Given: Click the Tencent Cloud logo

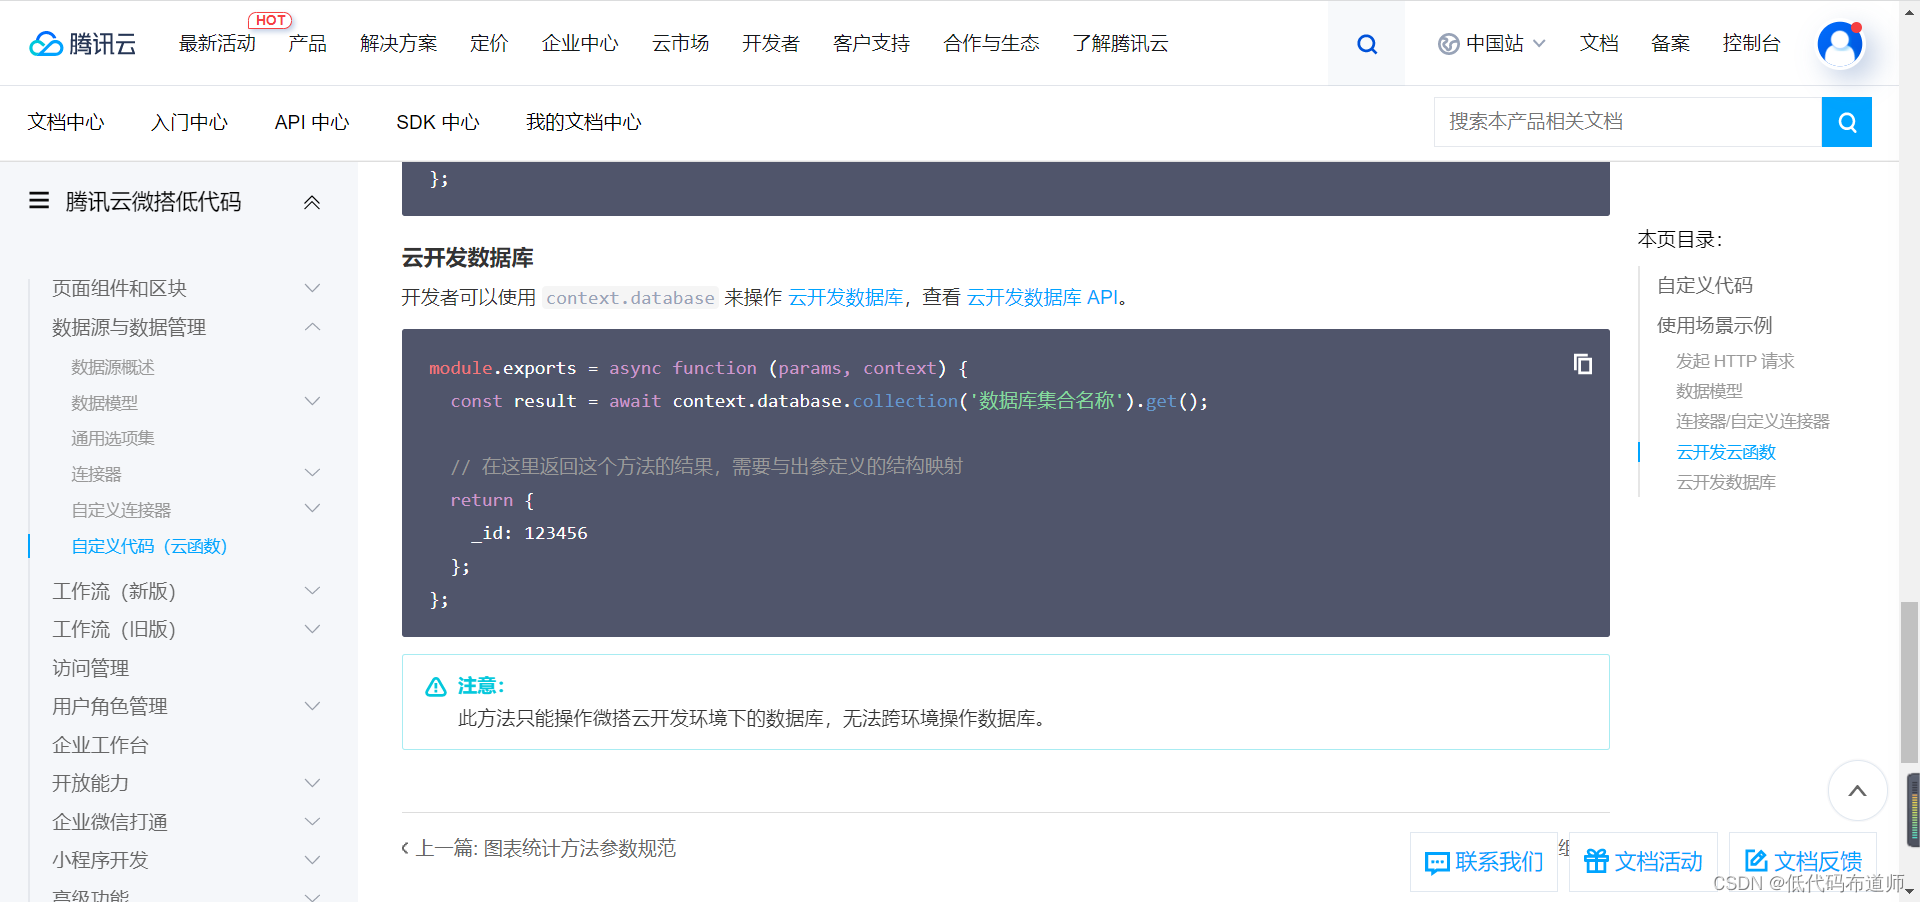Looking at the screenshot, I should tap(82, 43).
